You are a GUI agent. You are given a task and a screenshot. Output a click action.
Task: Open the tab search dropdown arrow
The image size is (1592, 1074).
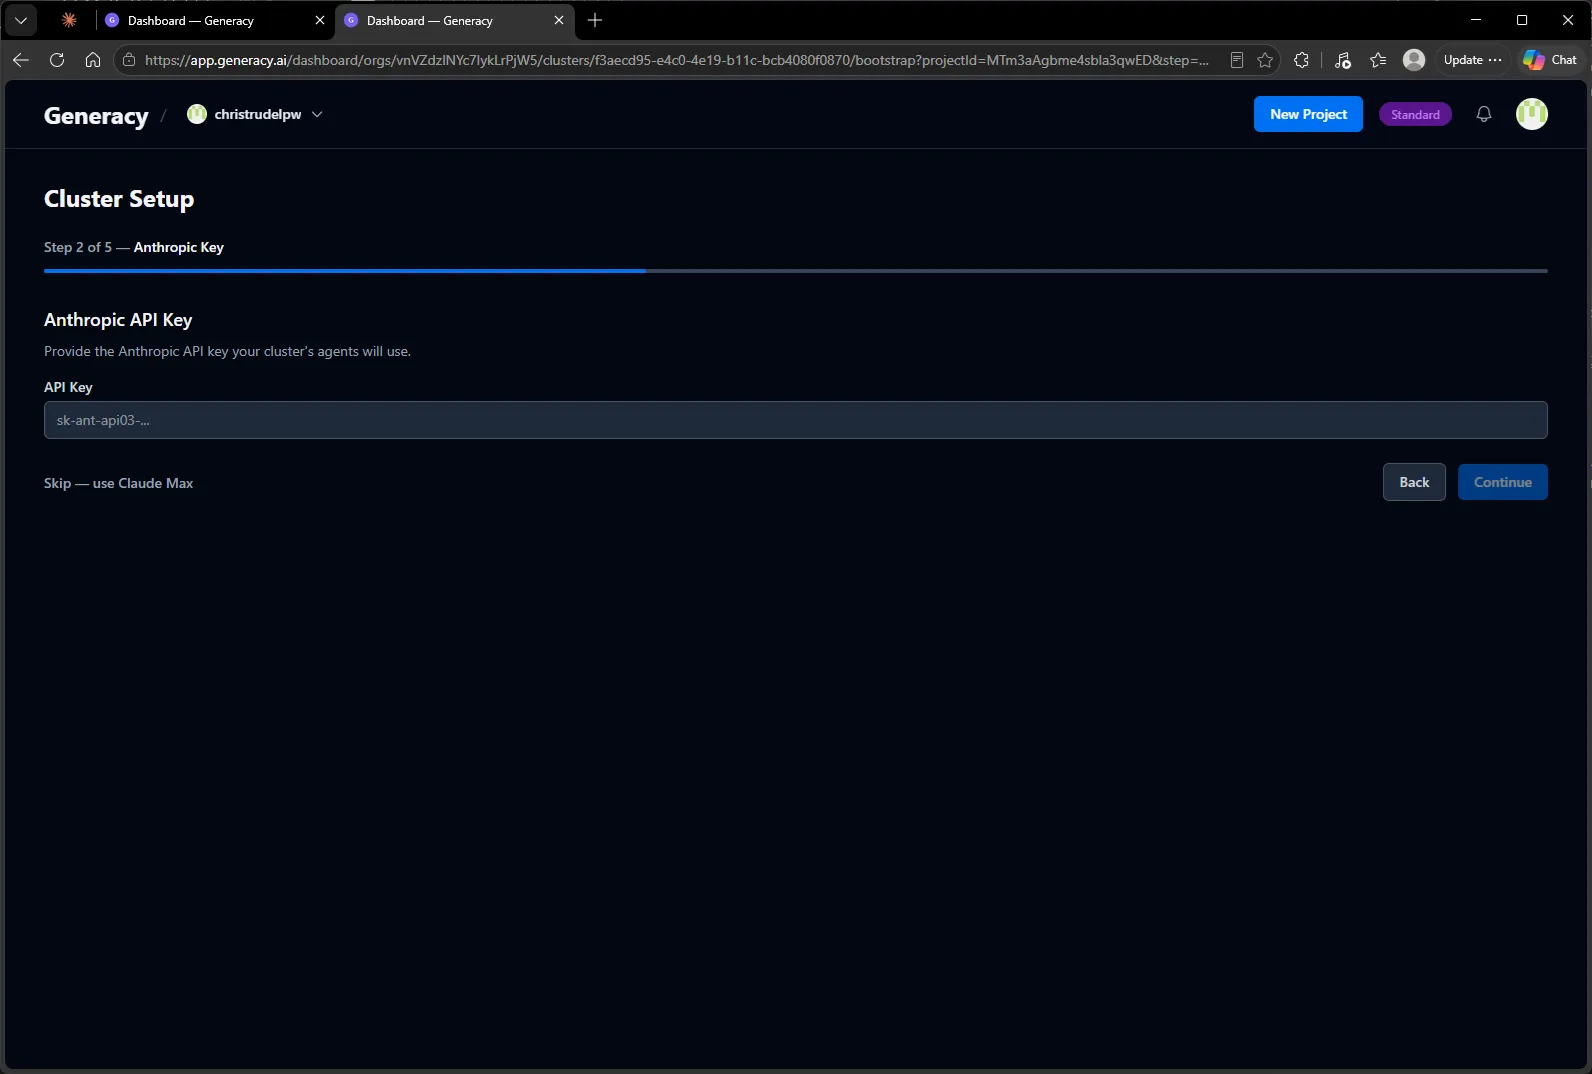21,20
